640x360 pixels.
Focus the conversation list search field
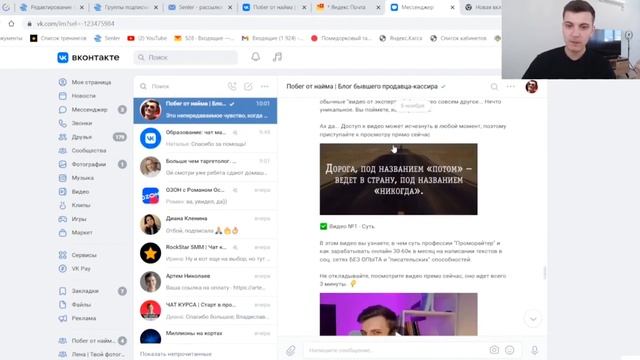pos(180,86)
